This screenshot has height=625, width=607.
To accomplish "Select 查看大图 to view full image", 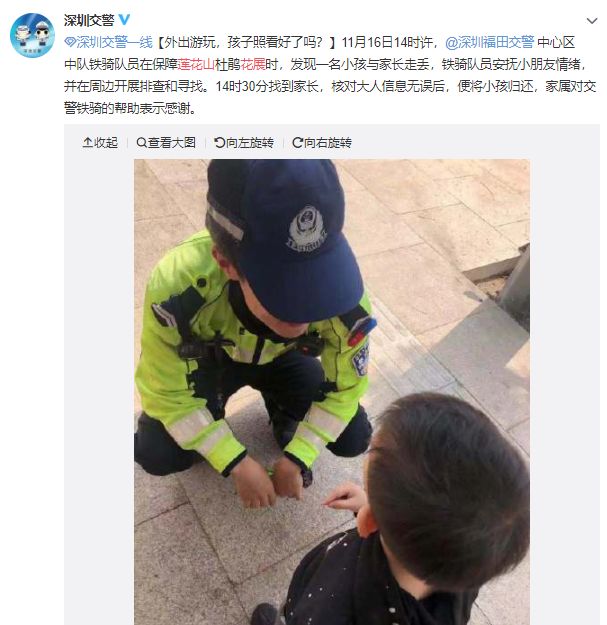I will 166,143.
